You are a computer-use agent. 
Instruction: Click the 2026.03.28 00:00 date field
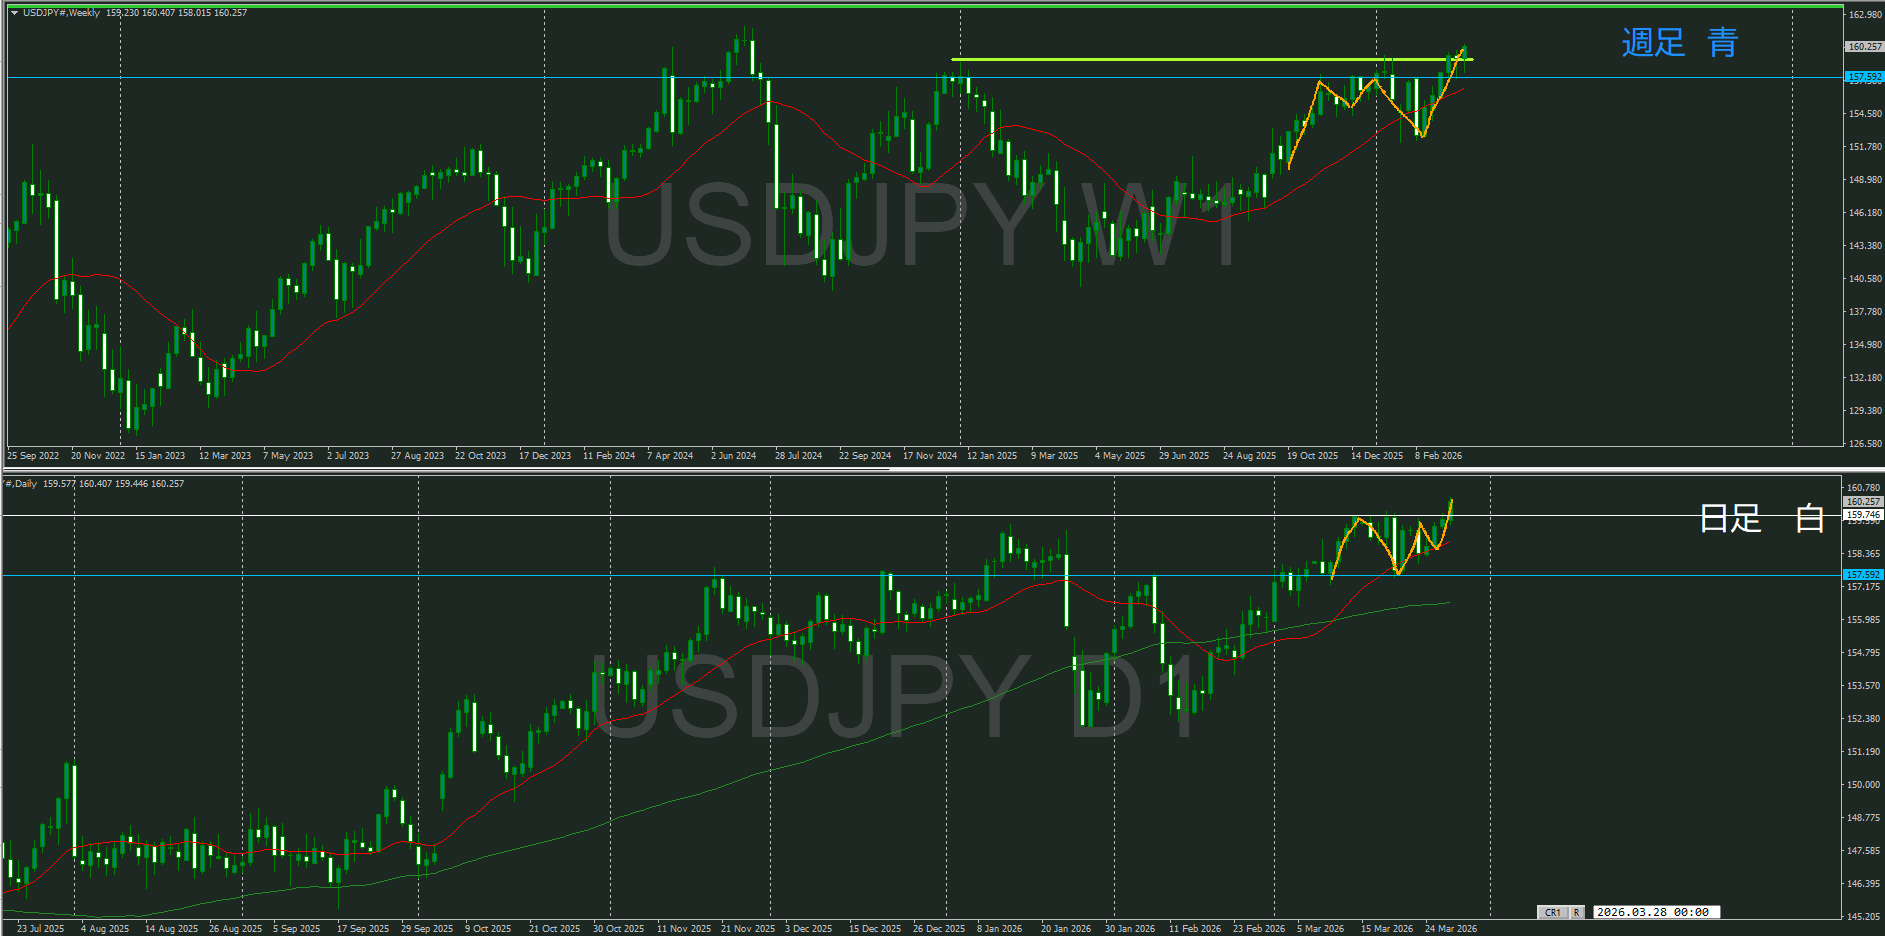coord(1652,912)
